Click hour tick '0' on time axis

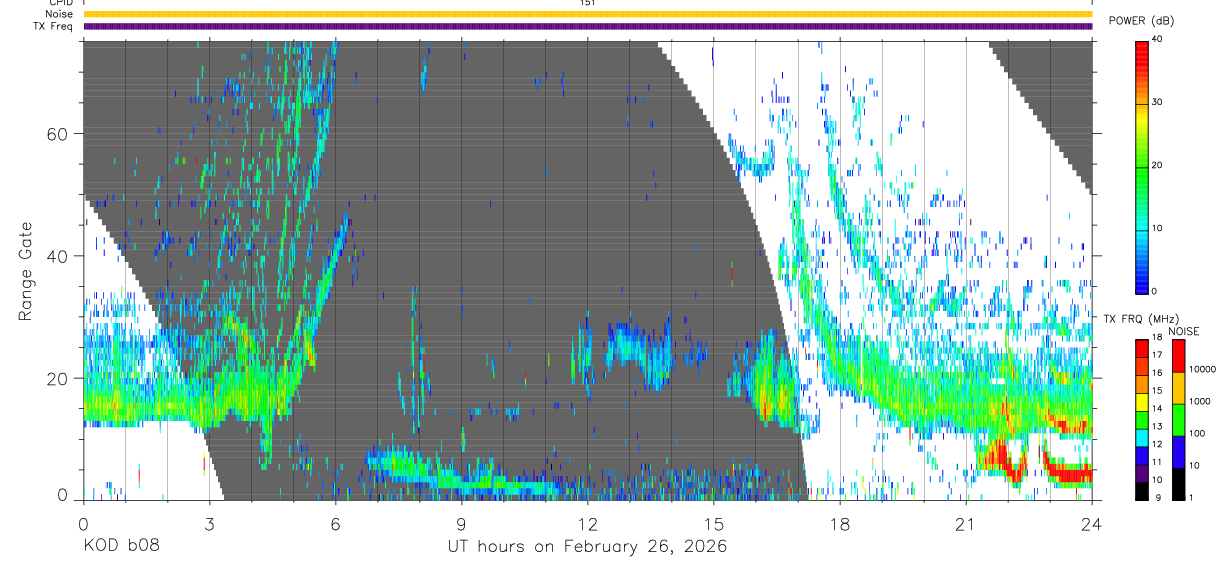(83, 524)
